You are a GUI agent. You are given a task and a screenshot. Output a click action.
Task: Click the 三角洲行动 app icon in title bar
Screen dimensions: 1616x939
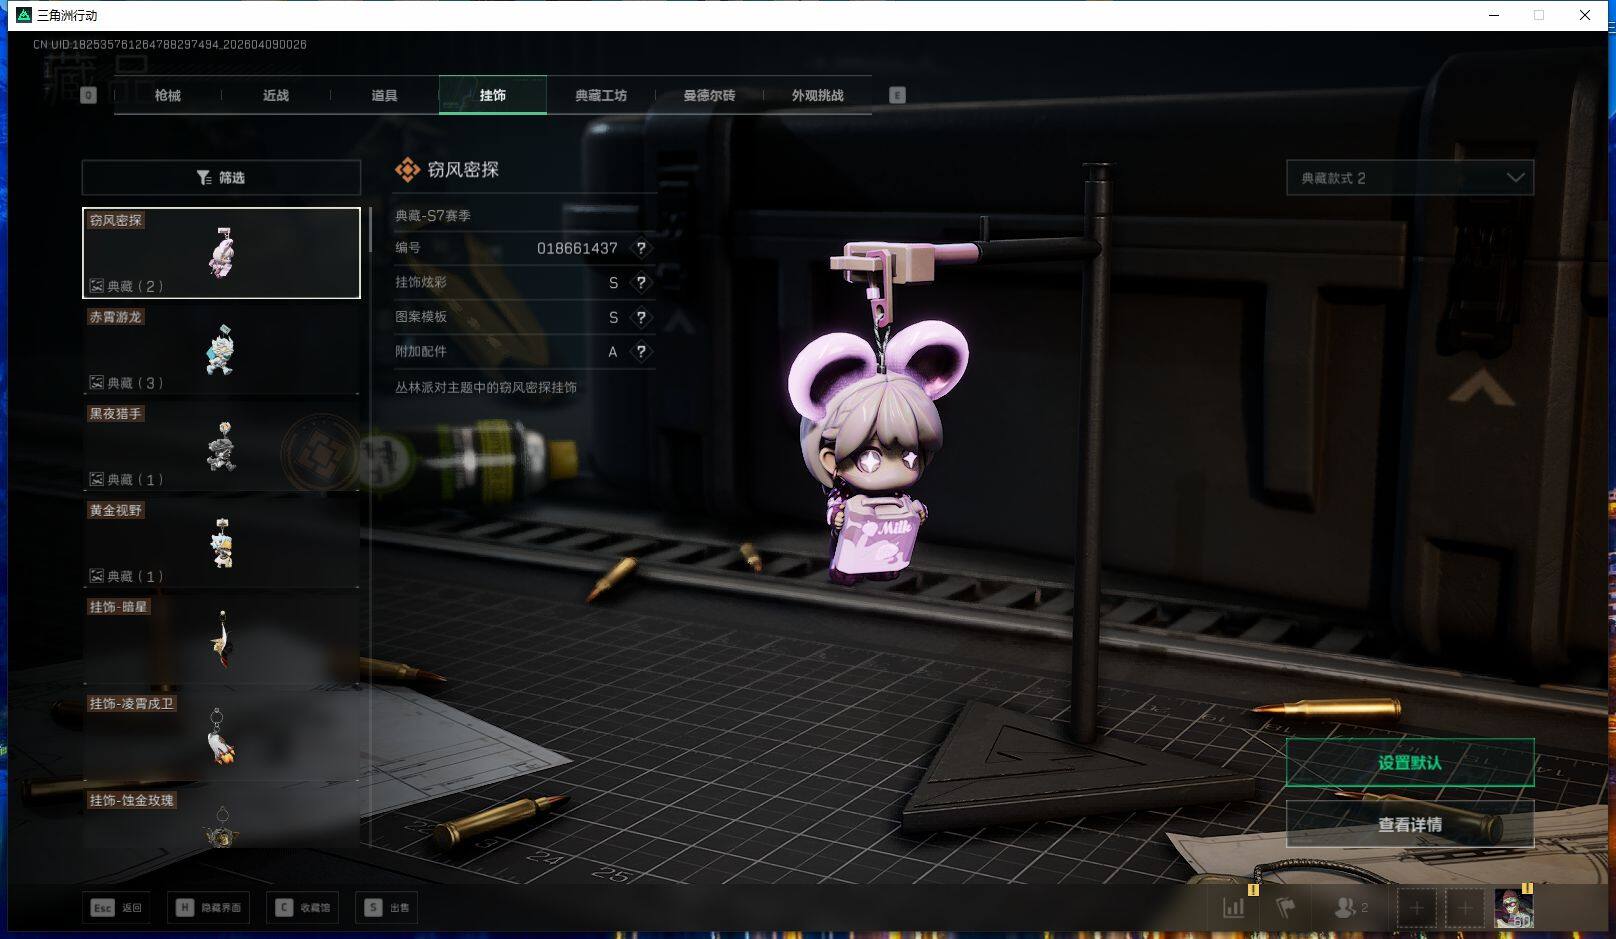pyautogui.click(x=23, y=15)
